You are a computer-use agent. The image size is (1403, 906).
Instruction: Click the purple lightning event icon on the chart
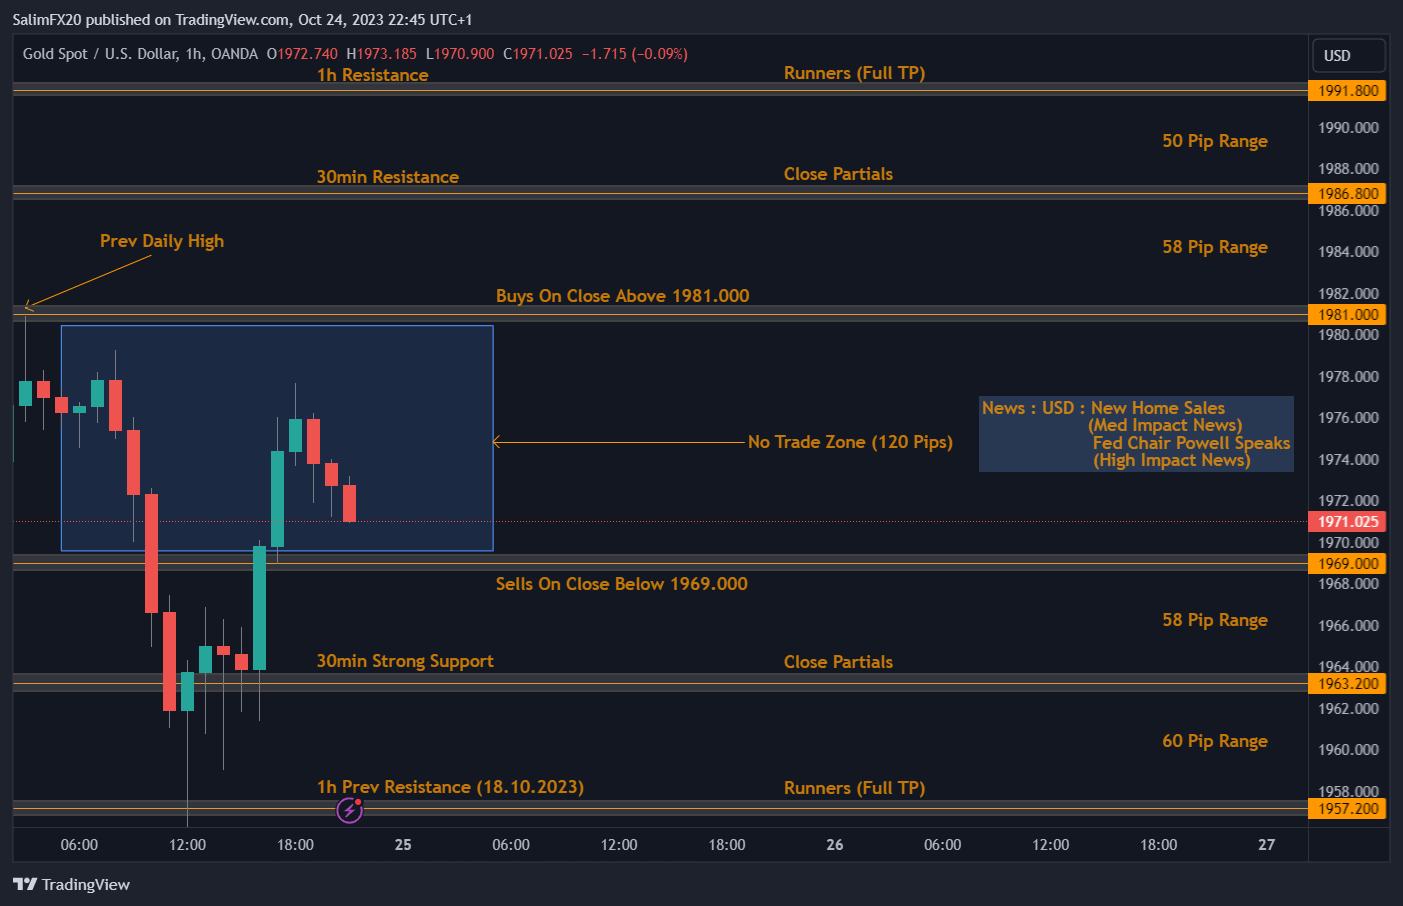pyautogui.click(x=349, y=809)
